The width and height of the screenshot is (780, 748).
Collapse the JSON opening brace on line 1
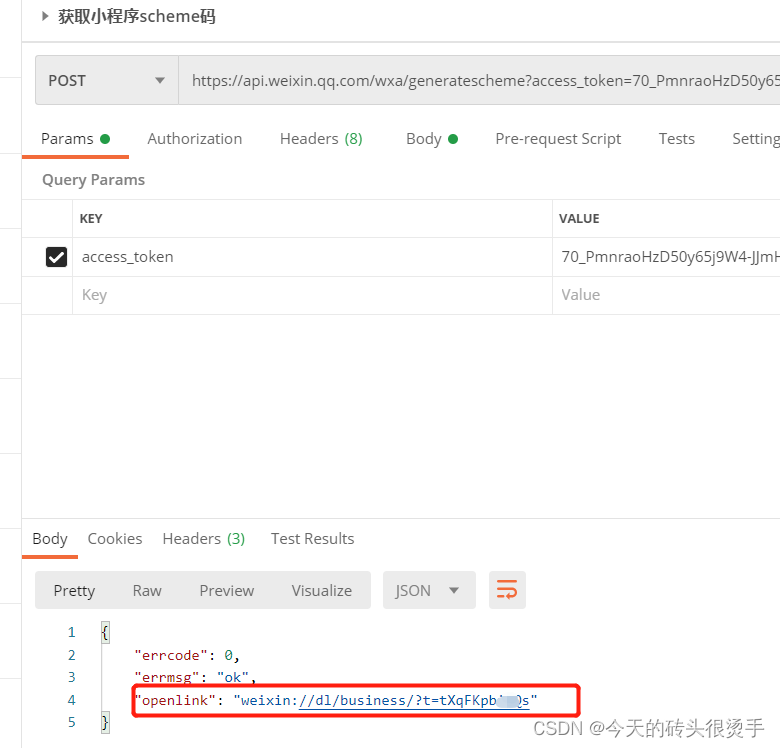coord(105,633)
